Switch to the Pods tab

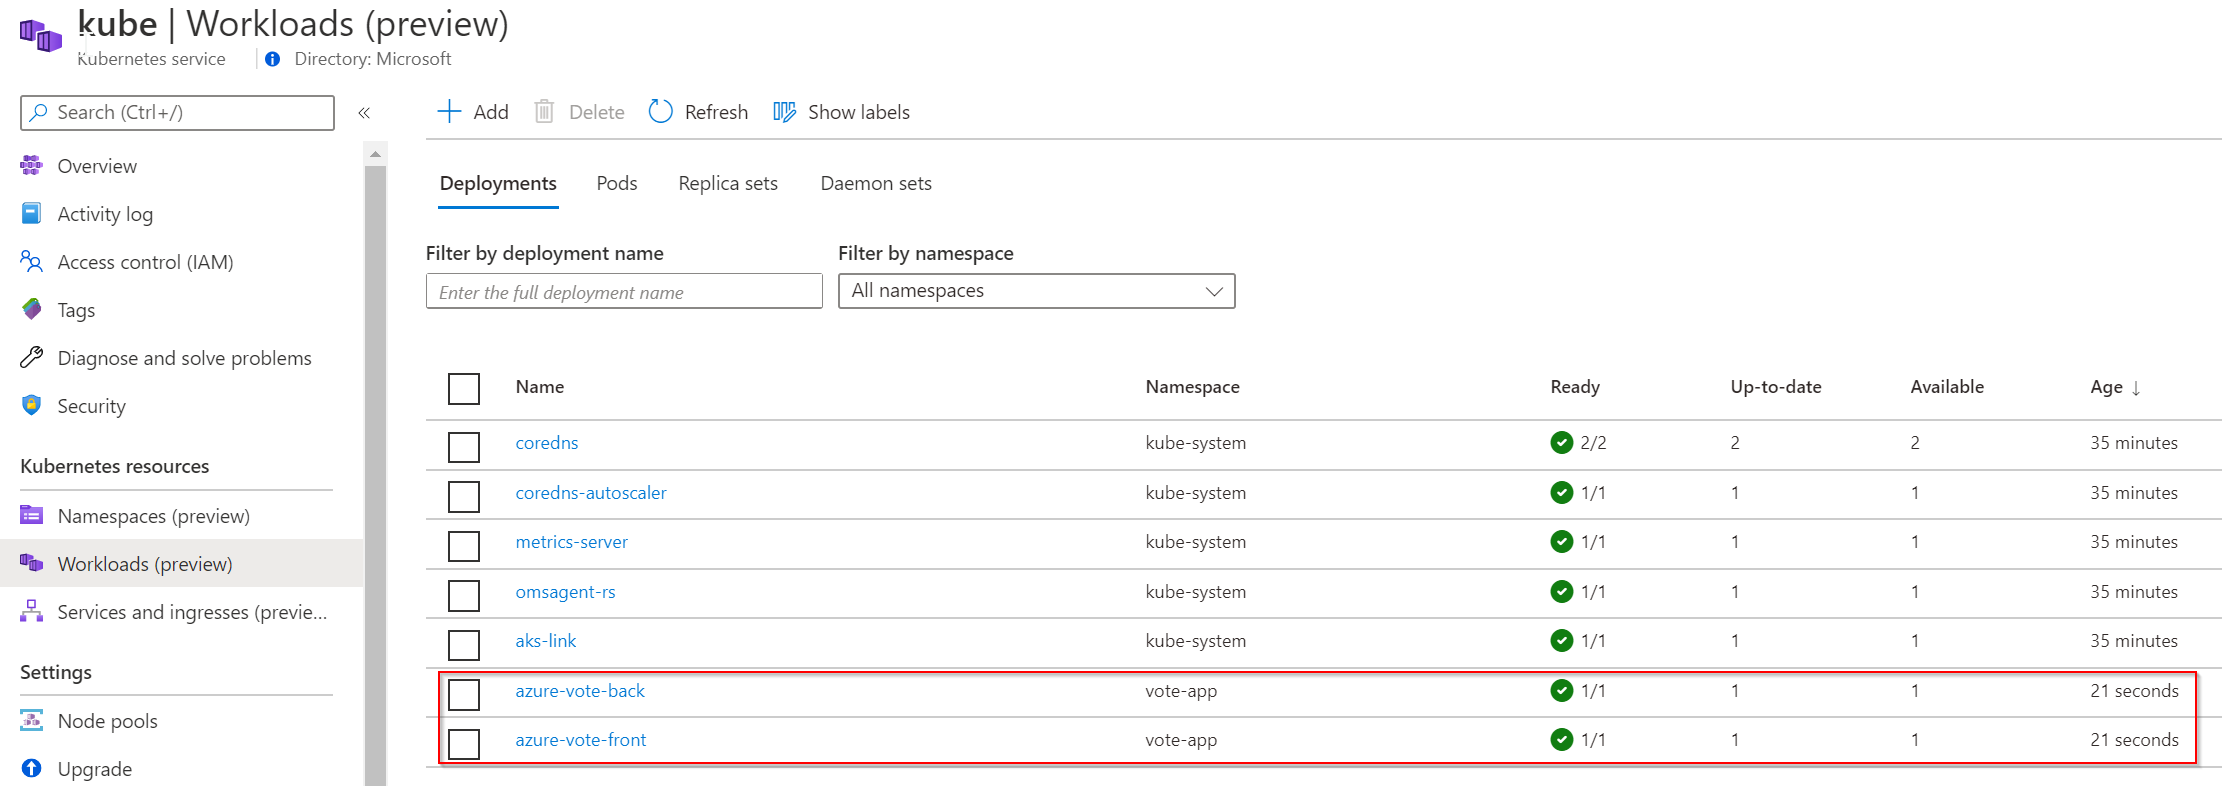(616, 183)
